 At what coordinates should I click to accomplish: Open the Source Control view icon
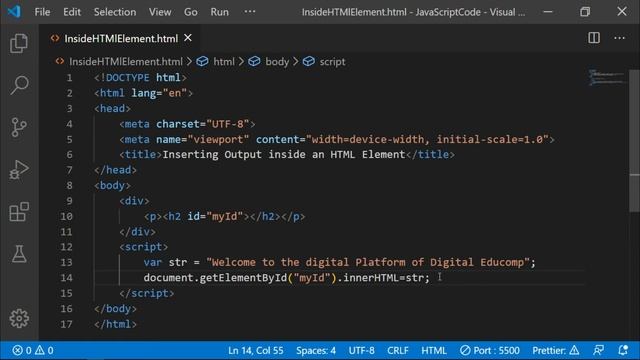coord(19,127)
